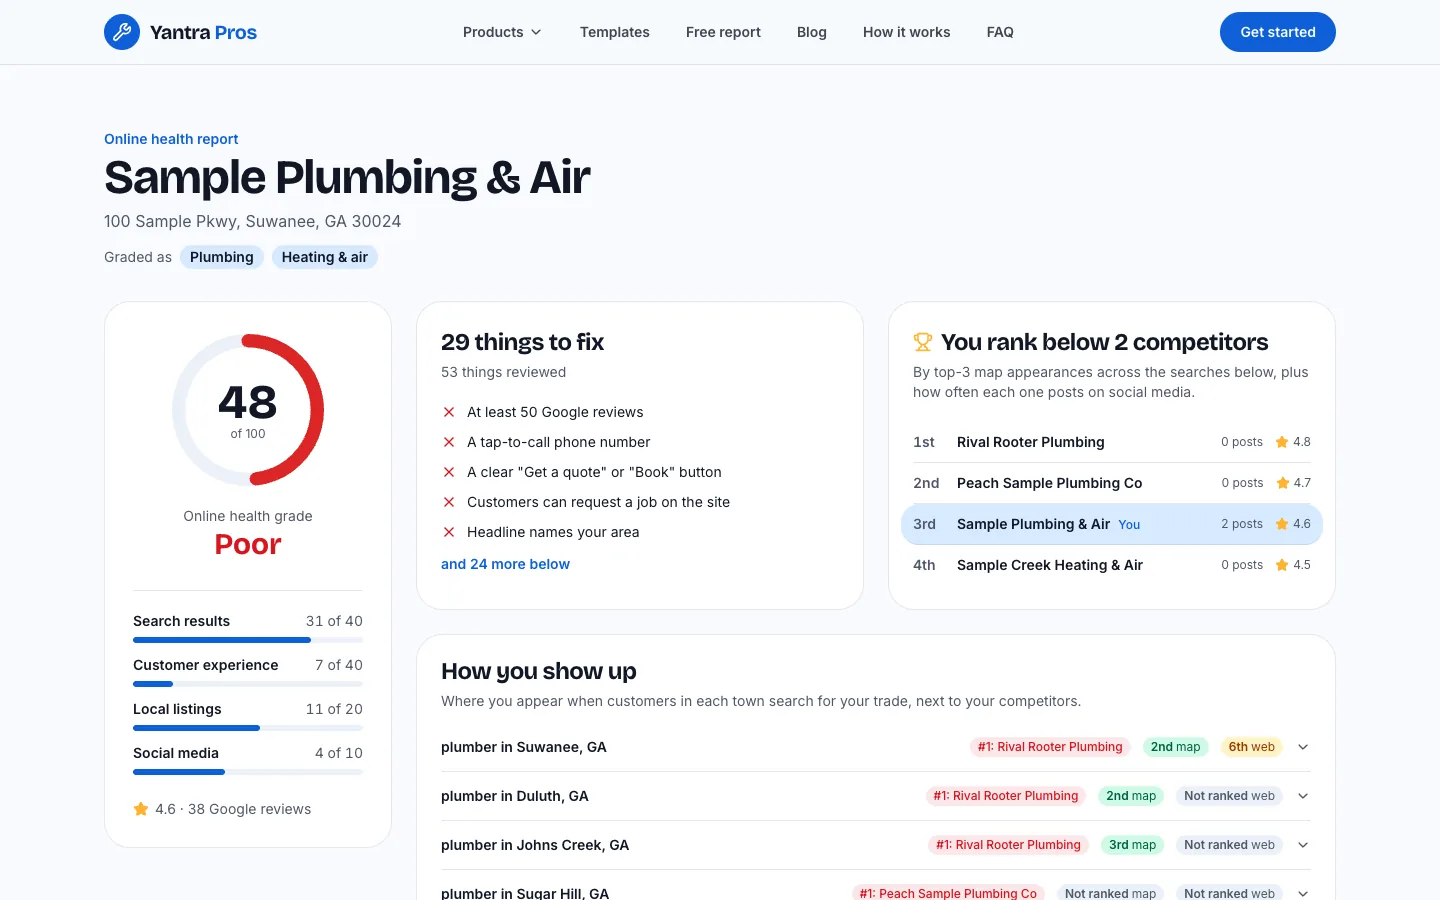
Task: Go to the Free report page
Action: (x=723, y=32)
